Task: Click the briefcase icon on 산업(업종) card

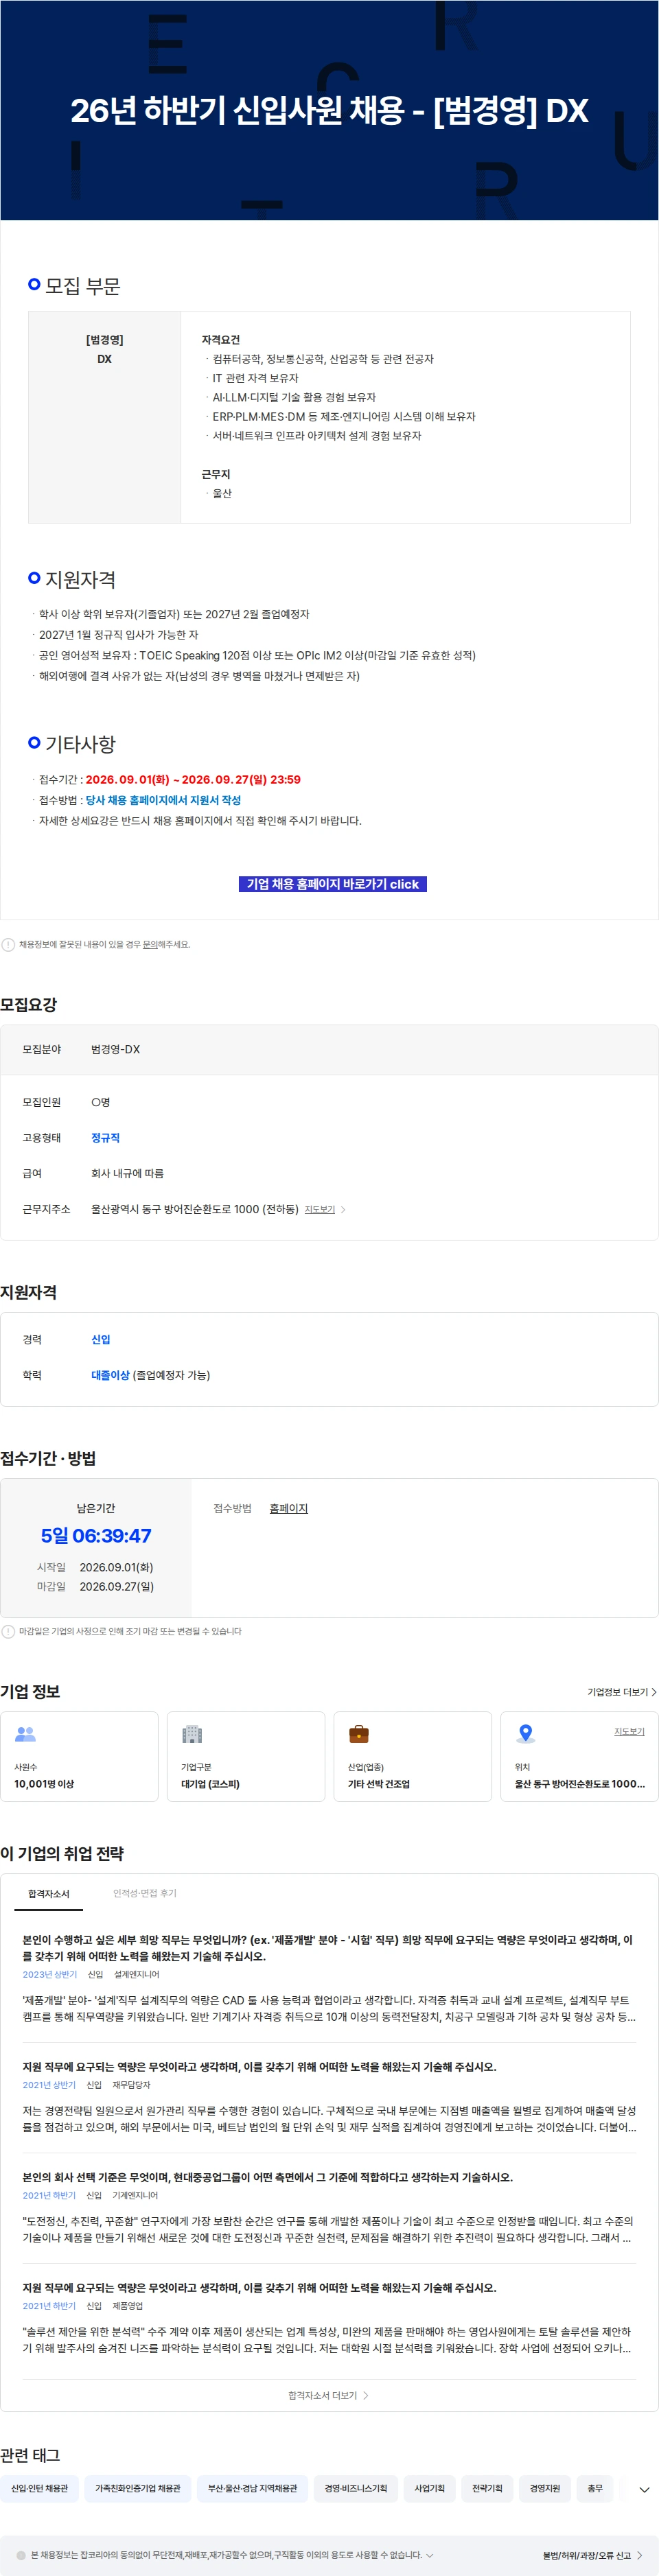Action: click(359, 1734)
